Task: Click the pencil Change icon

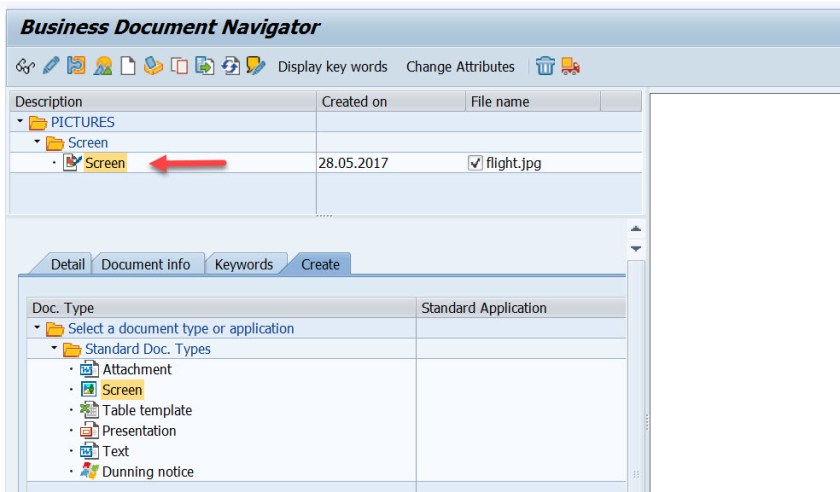Action: (x=50, y=67)
